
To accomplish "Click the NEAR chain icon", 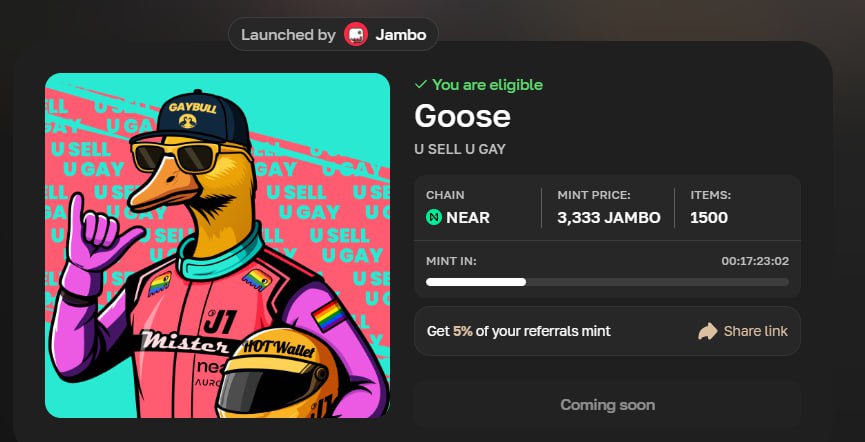I will tap(434, 217).
